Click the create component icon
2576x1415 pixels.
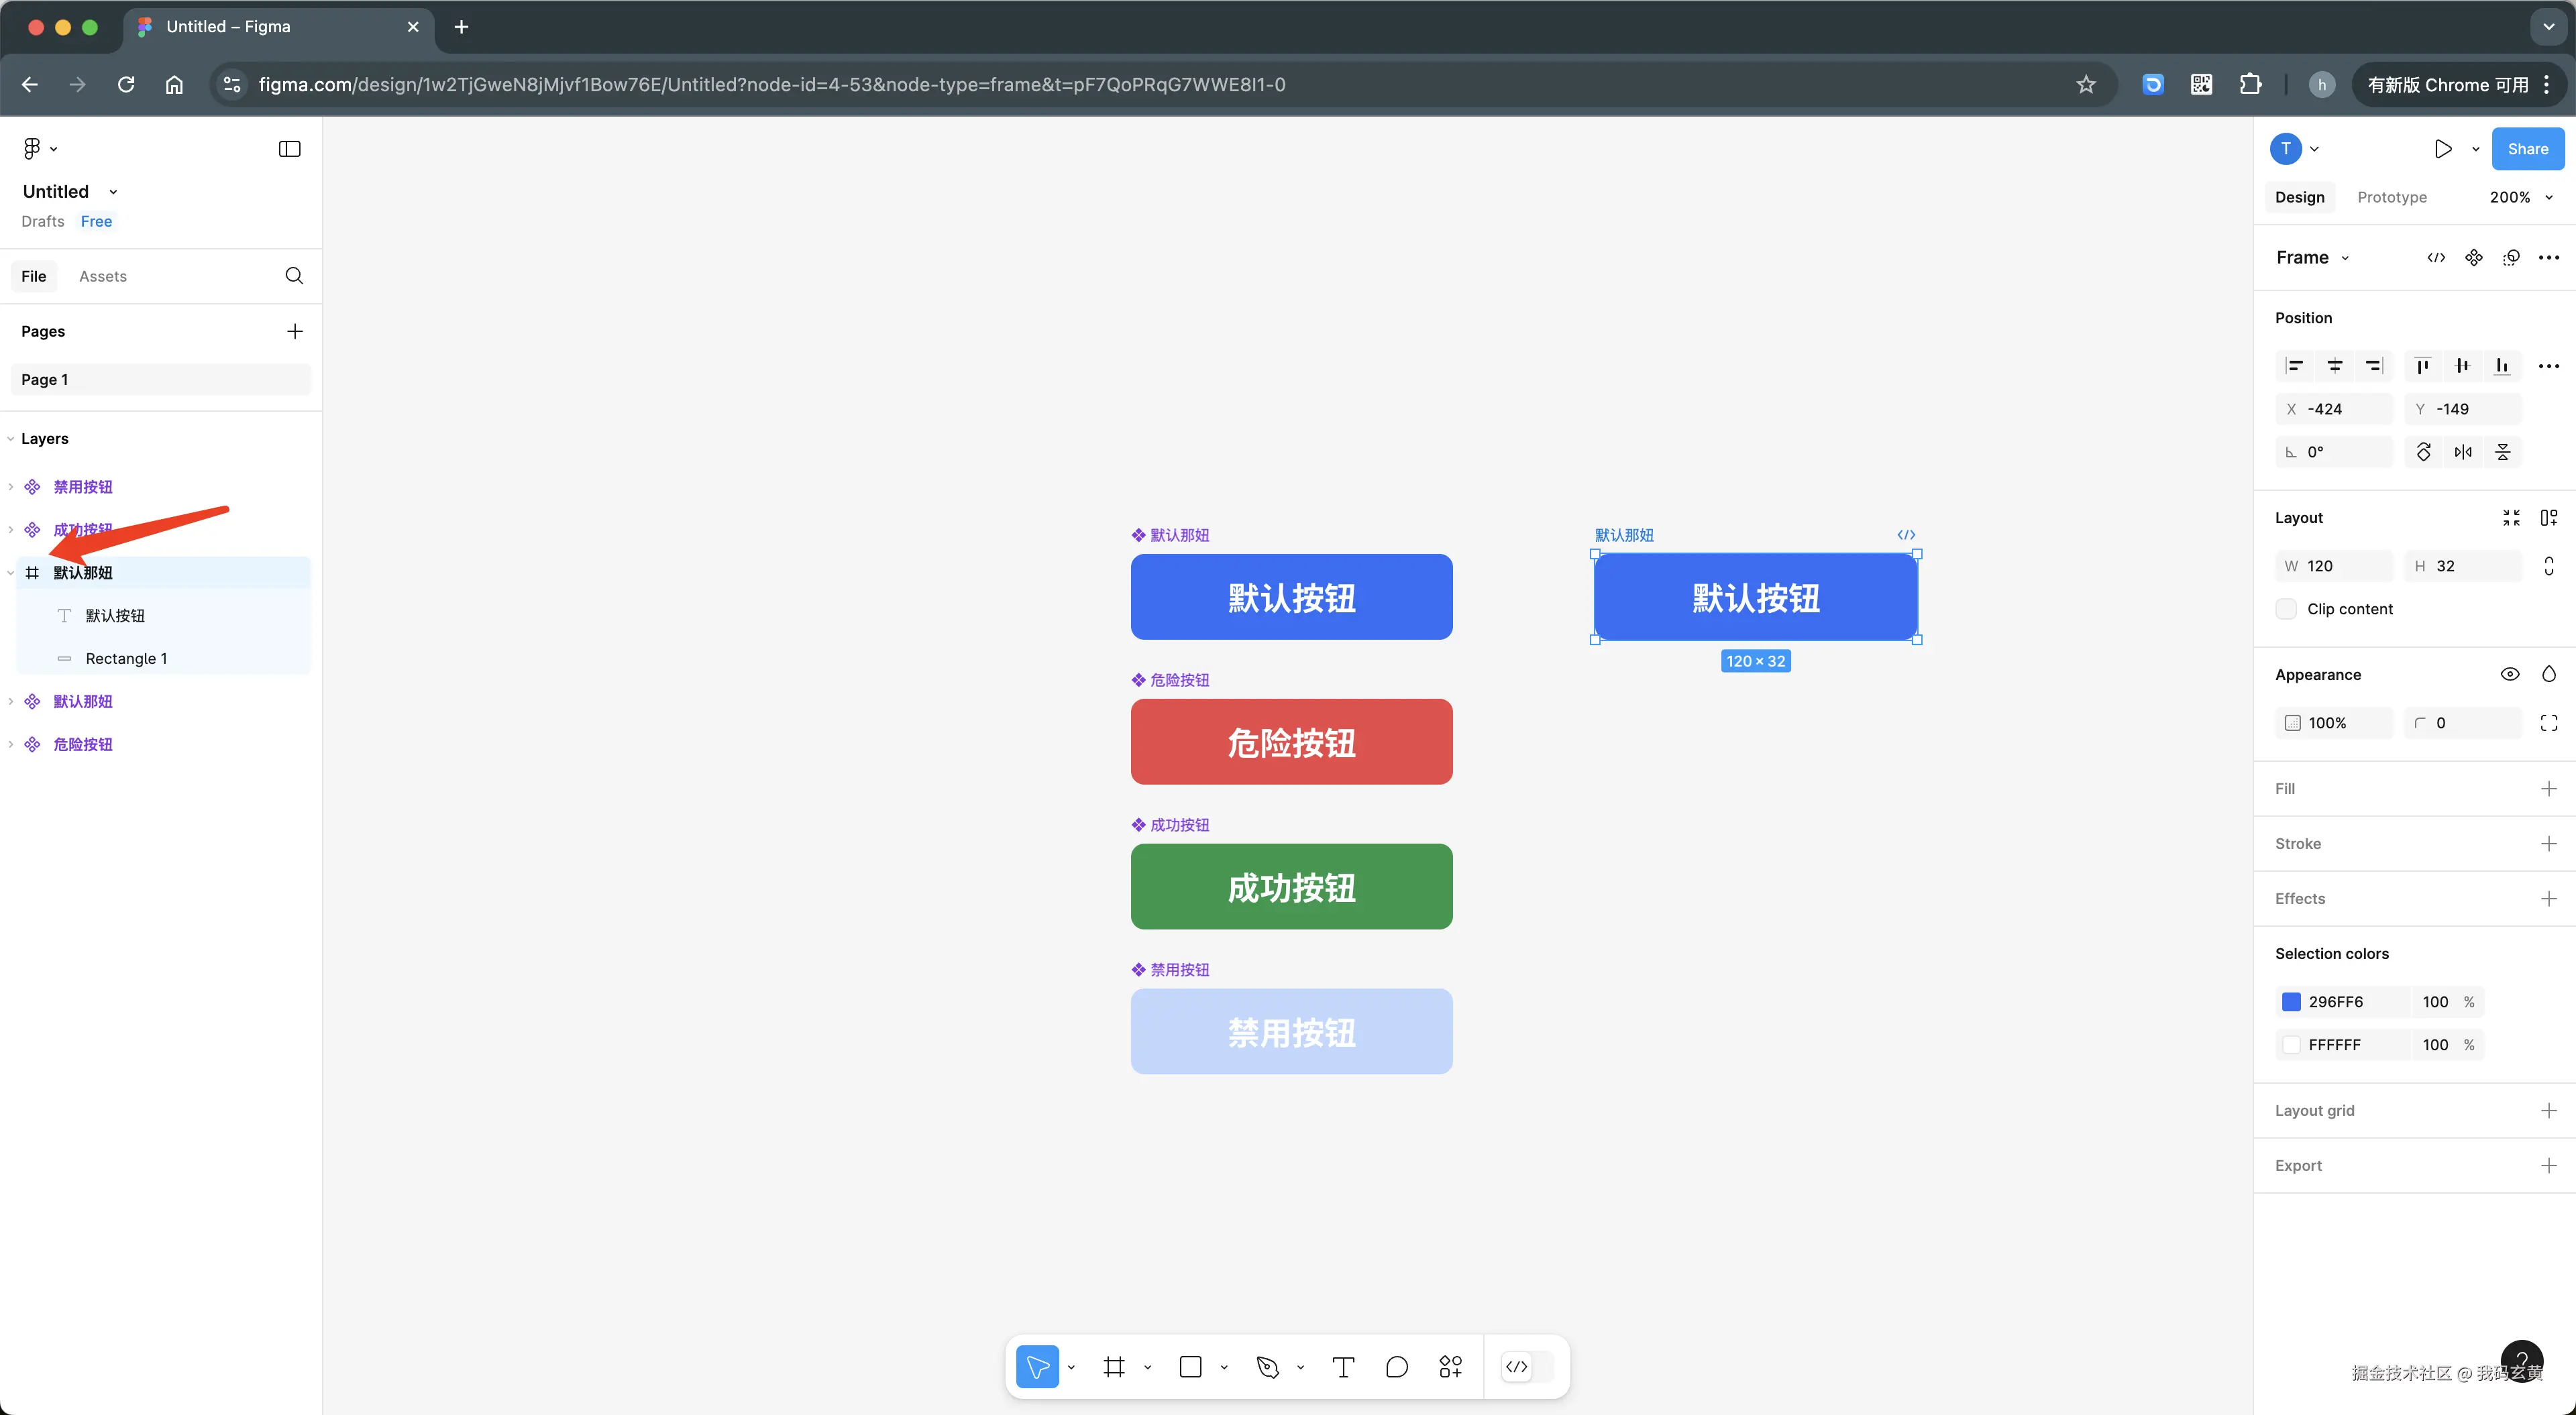pos(2473,258)
